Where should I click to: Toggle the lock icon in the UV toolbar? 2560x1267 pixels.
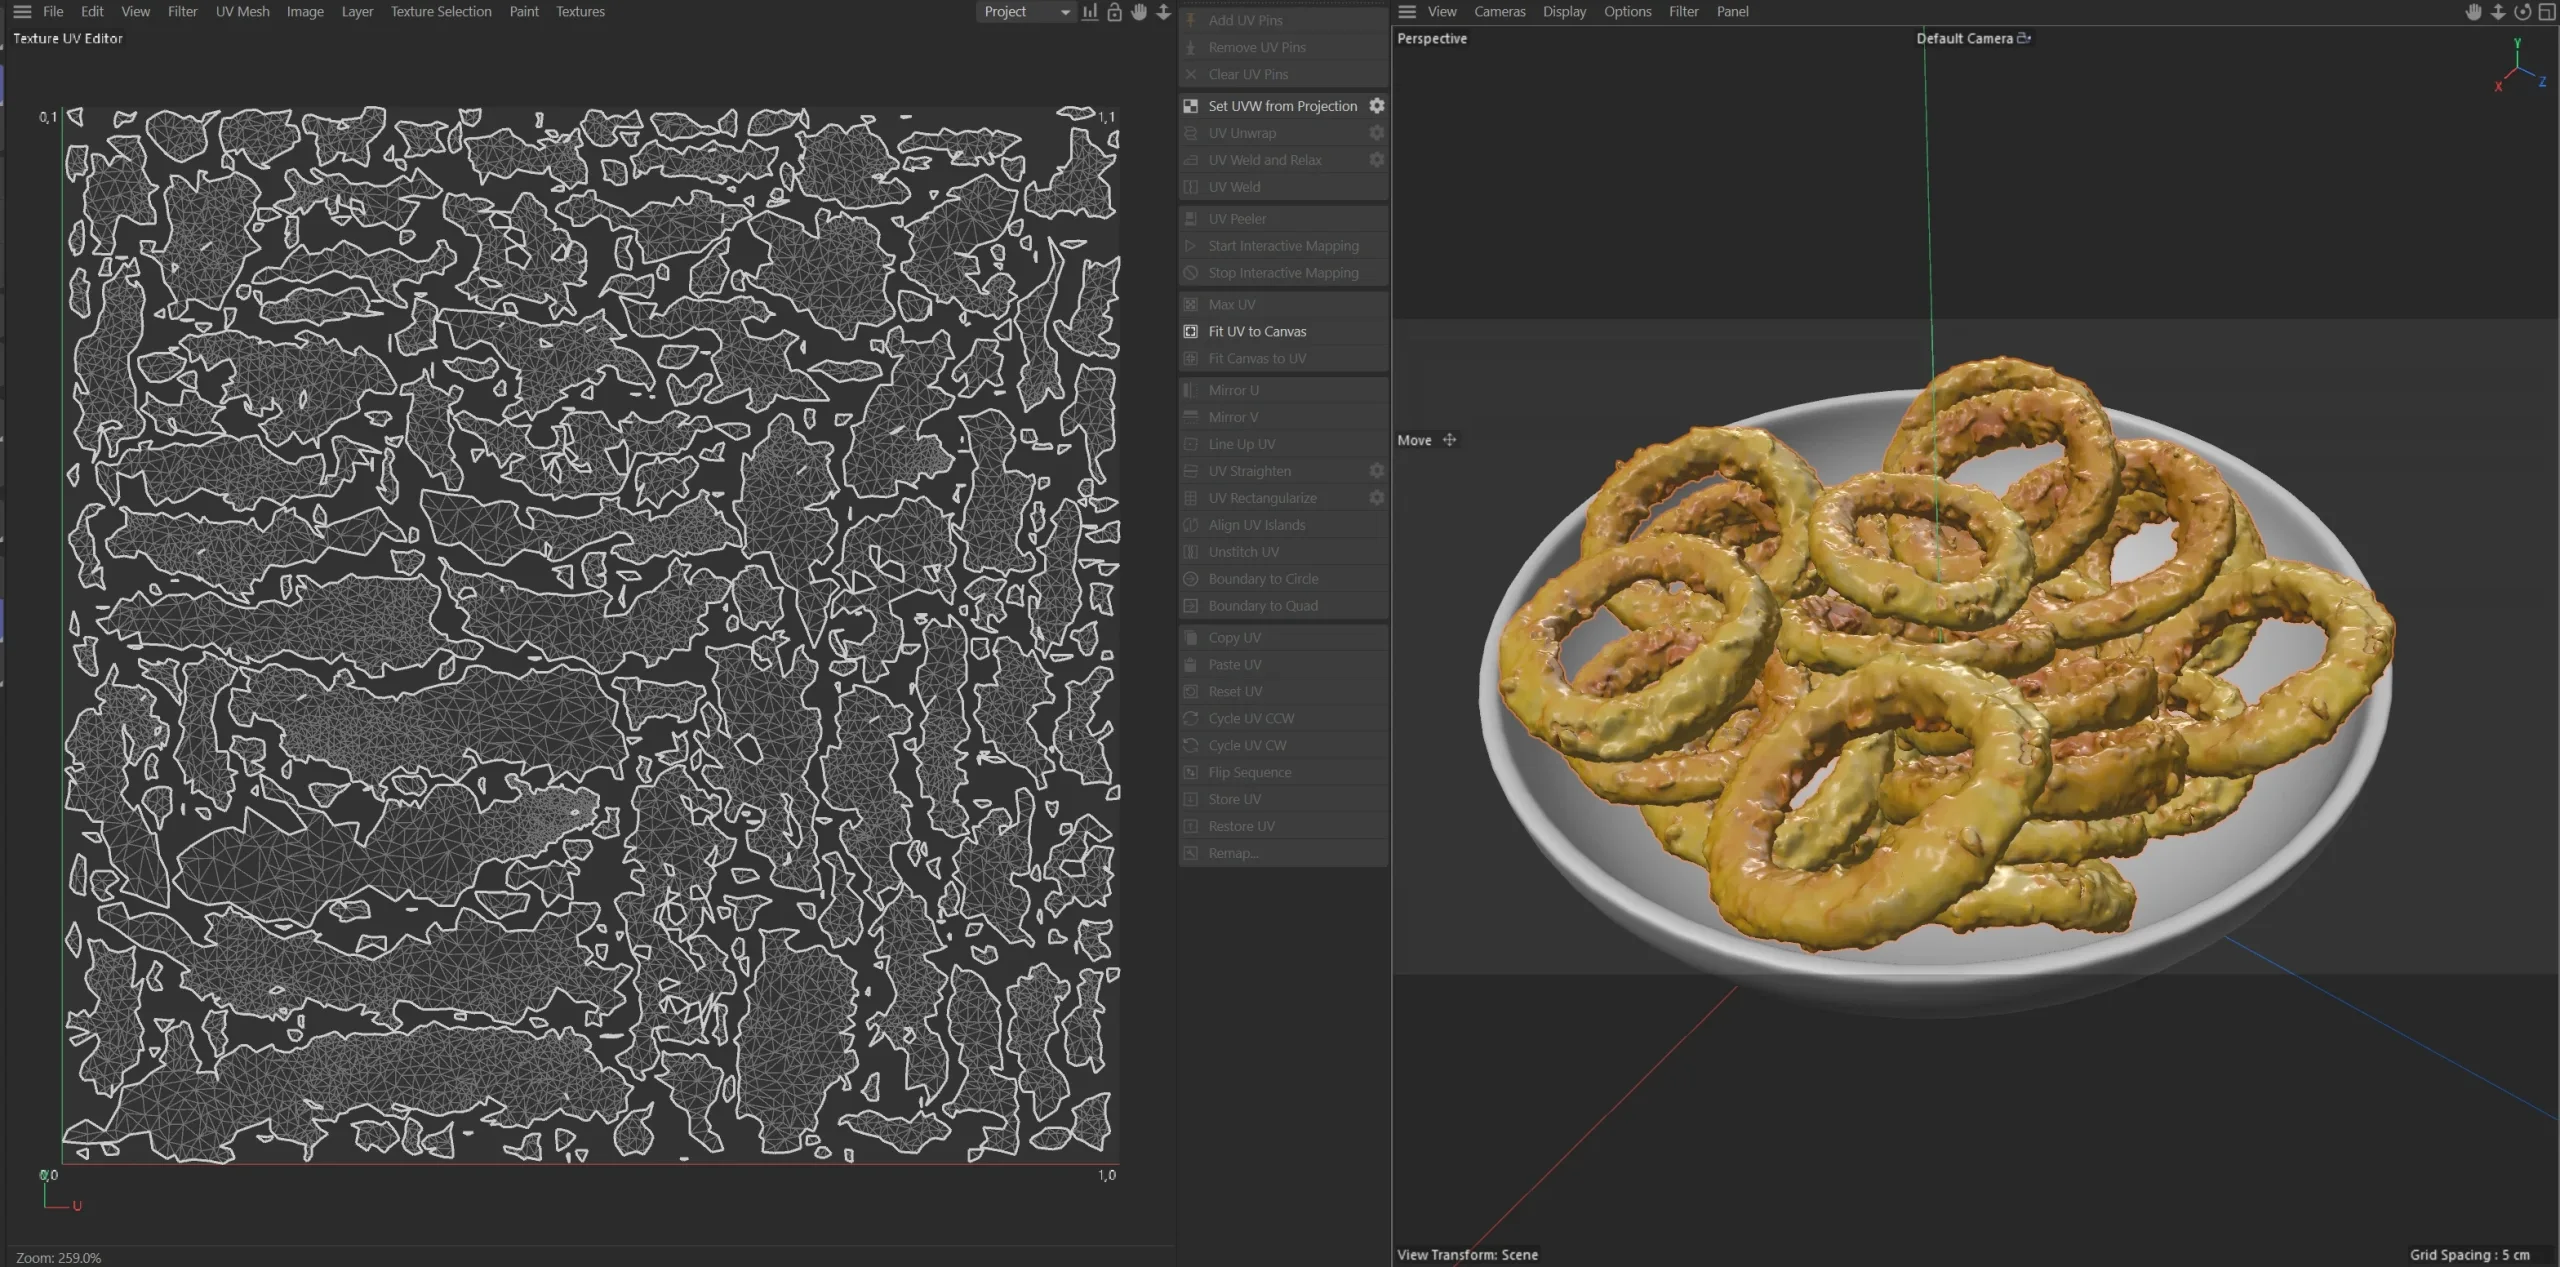(x=1113, y=11)
